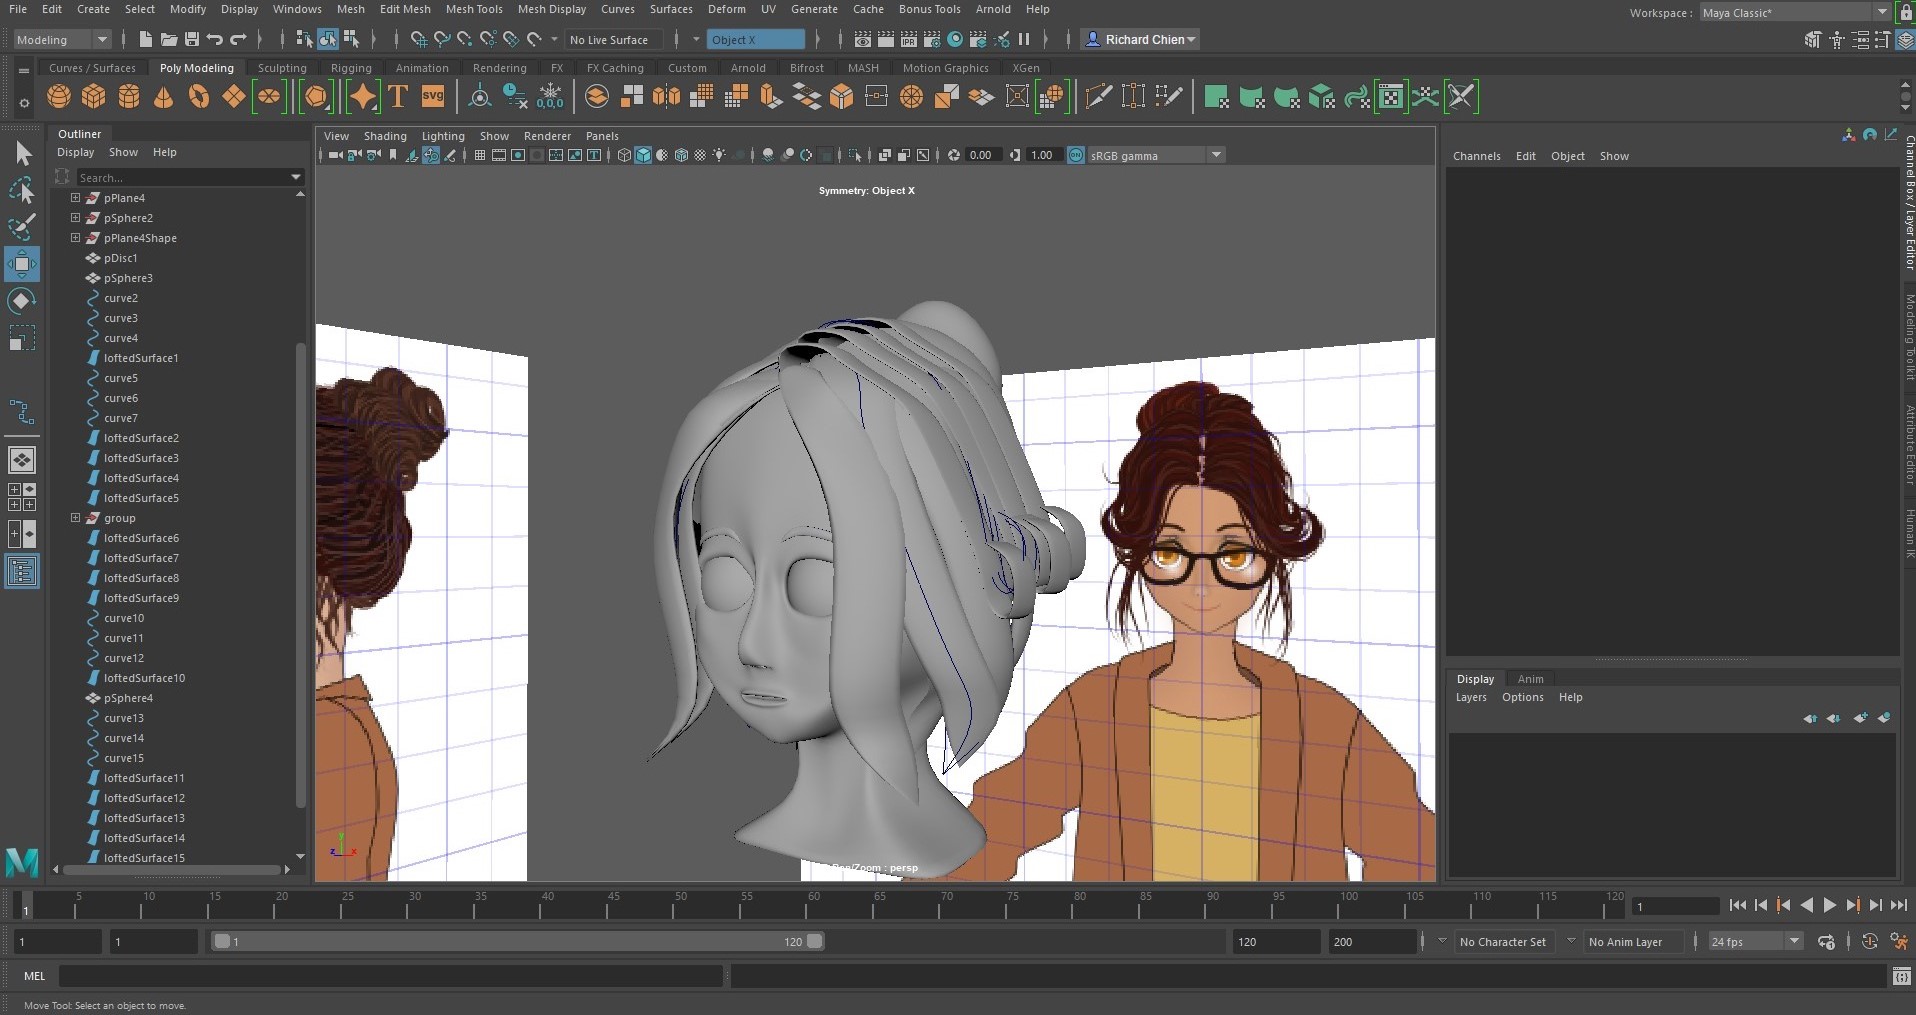The image size is (1916, 1015).
Task: Click the polygon cube shelf icon
Action: pos(94,97)
